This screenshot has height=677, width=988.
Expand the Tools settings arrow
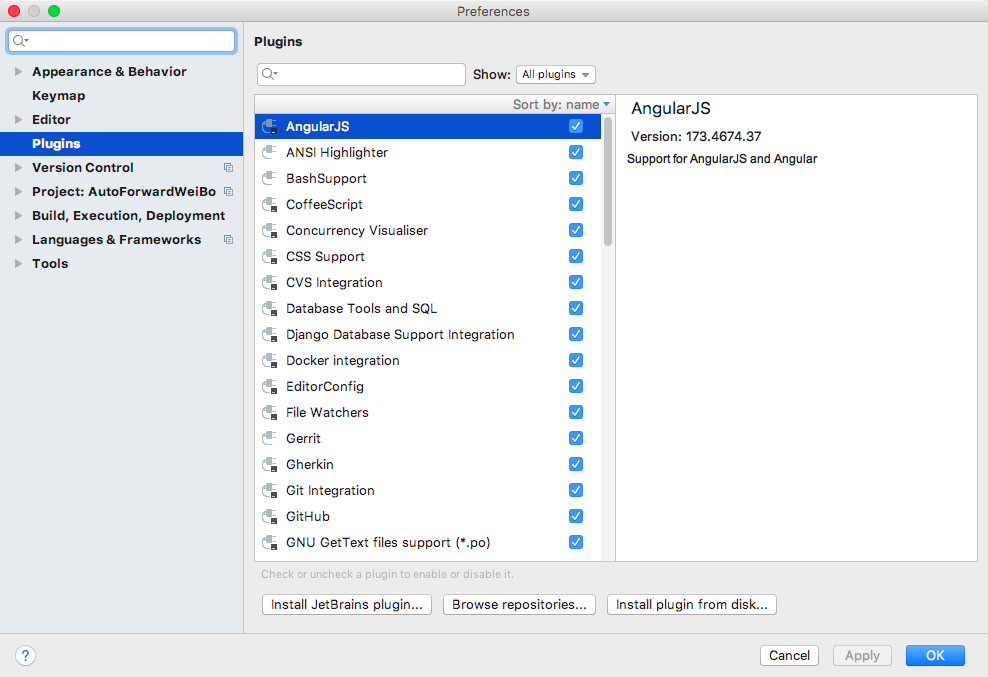click(x=18, y=263)
